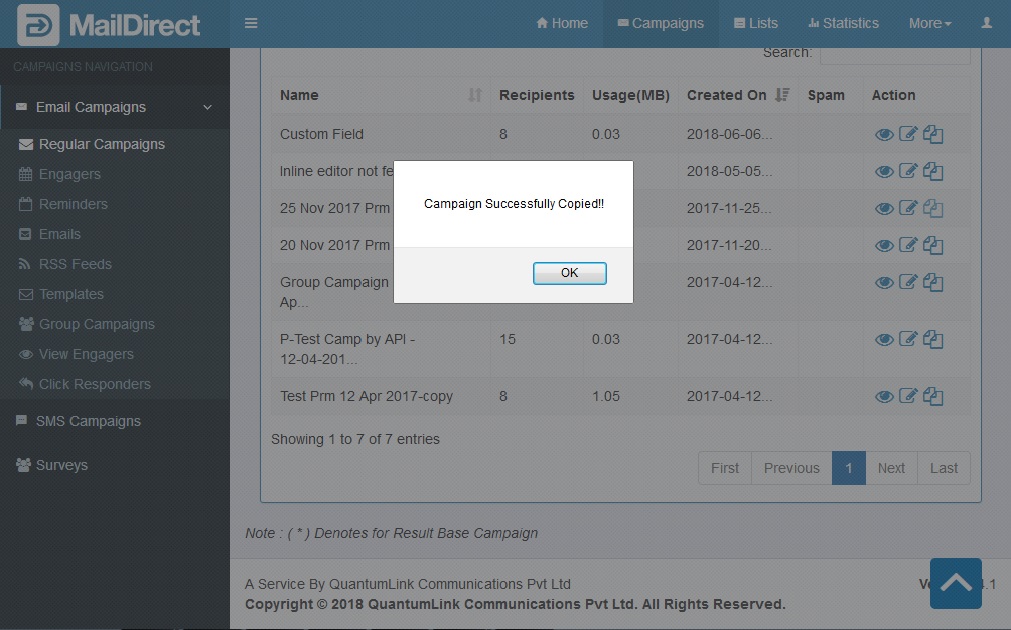Screen dimensions: 1011x630
Task: View the 25 Nov 2017 Prm campaign
Action: [884, 208]
